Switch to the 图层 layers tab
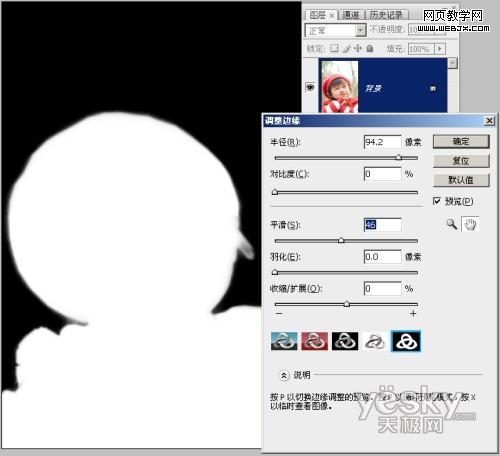500x456 pixels. click(317, 15)
